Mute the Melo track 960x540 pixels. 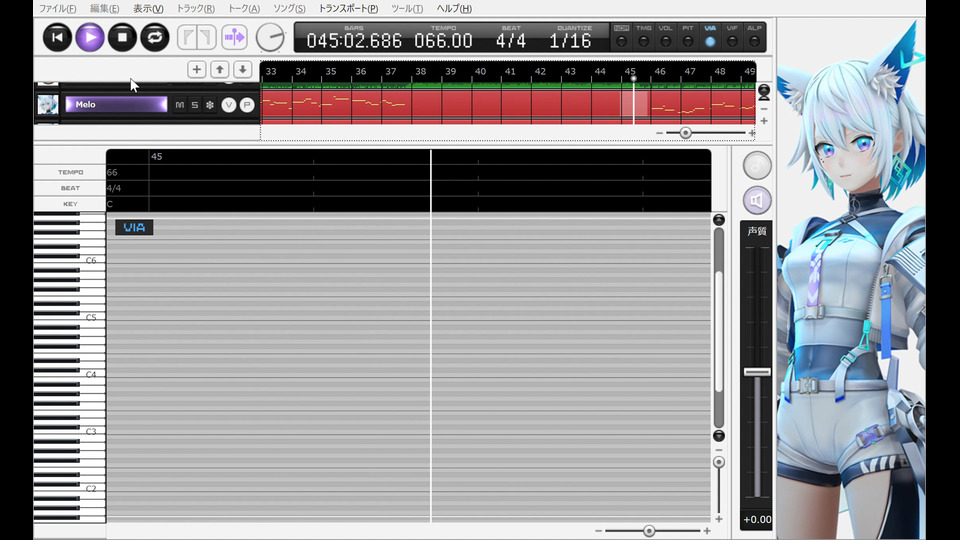[179, 105]
